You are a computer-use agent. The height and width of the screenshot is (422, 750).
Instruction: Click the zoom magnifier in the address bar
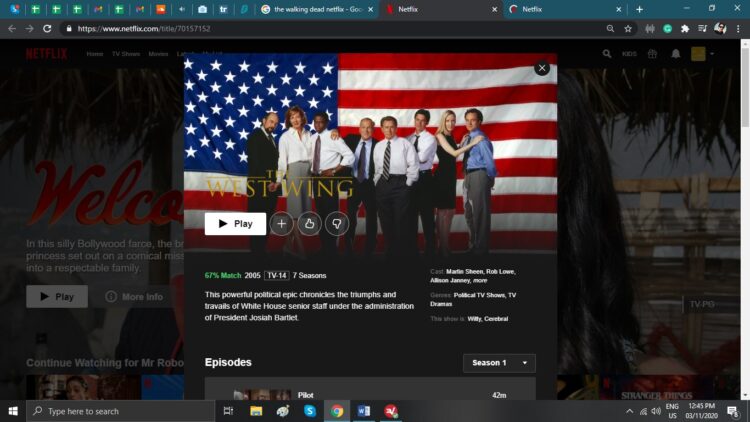point(610,29)
